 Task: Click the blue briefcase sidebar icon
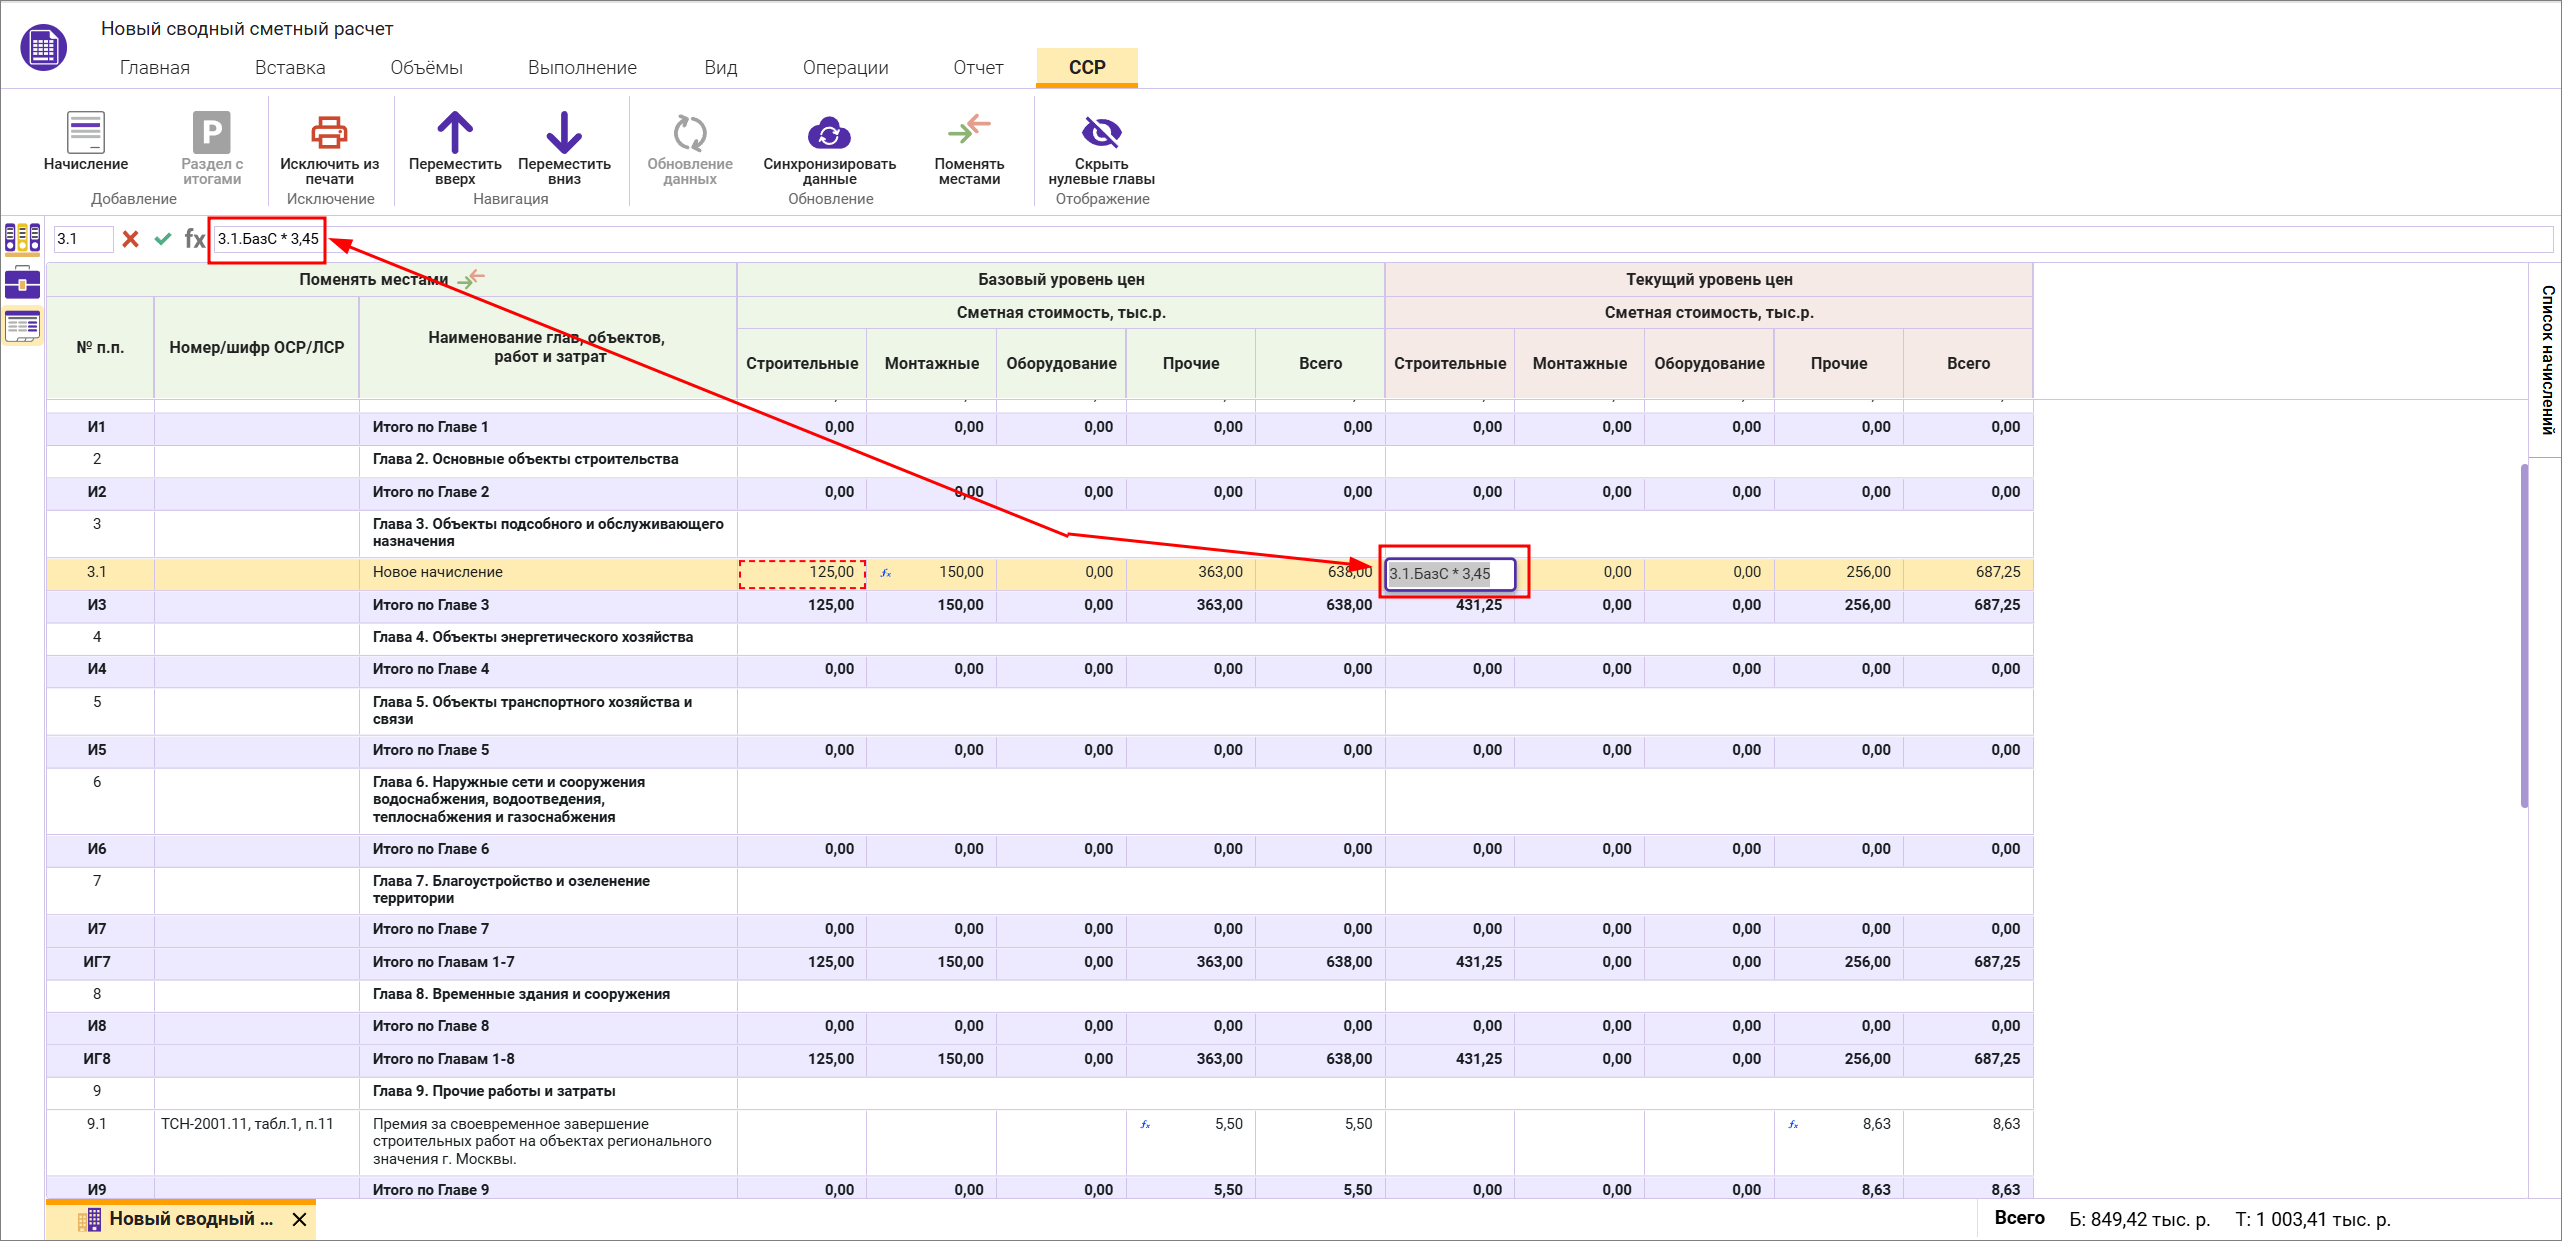(x=22, y=283)
